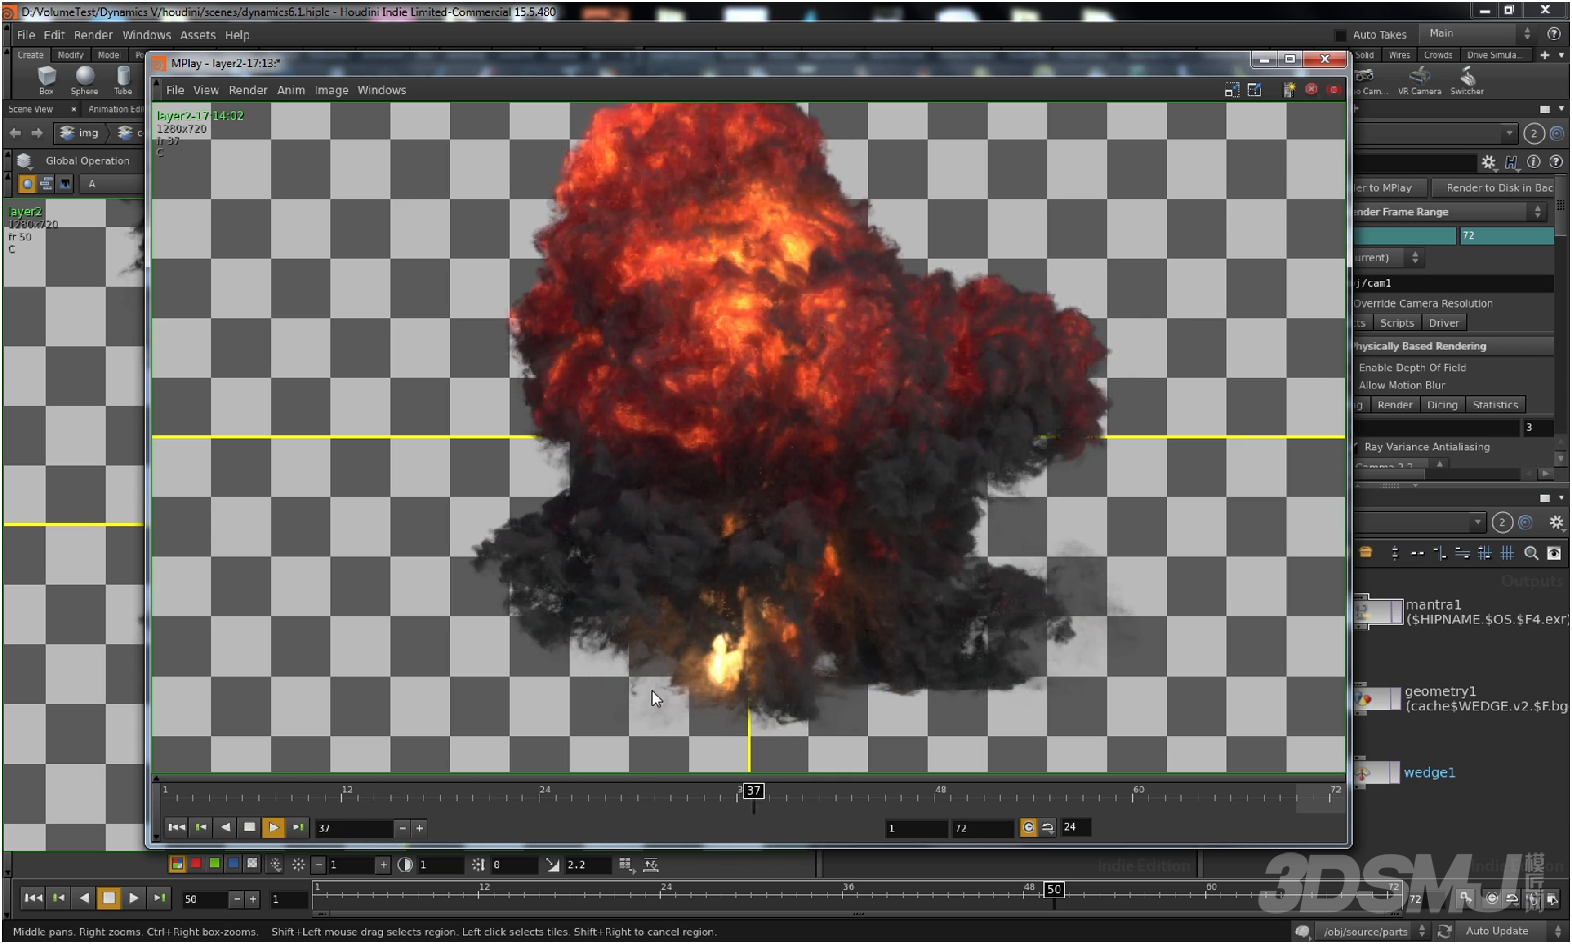Click the frame 37 marker on MPlay timeline
This screenshot has height=944, width=1572.
click(754, 791)
